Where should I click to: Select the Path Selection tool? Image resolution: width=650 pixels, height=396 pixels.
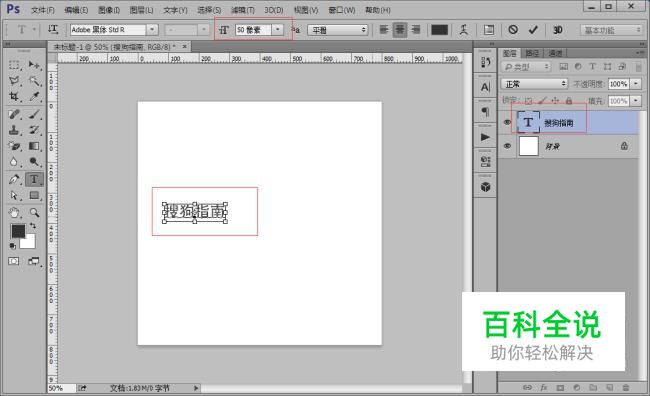click(14, 195)
